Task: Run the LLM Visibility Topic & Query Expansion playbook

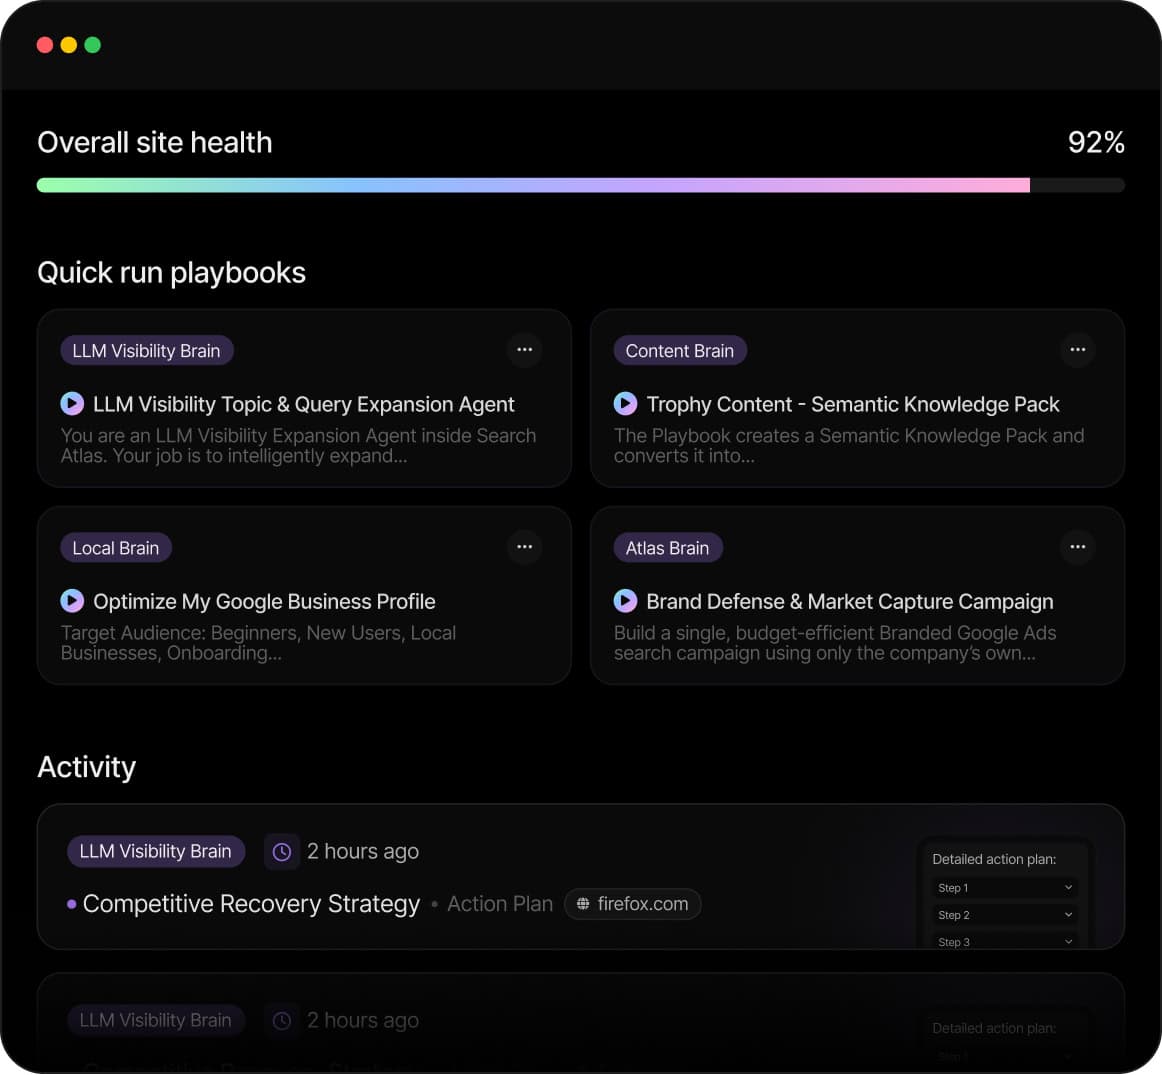Action: pos(72,404)
